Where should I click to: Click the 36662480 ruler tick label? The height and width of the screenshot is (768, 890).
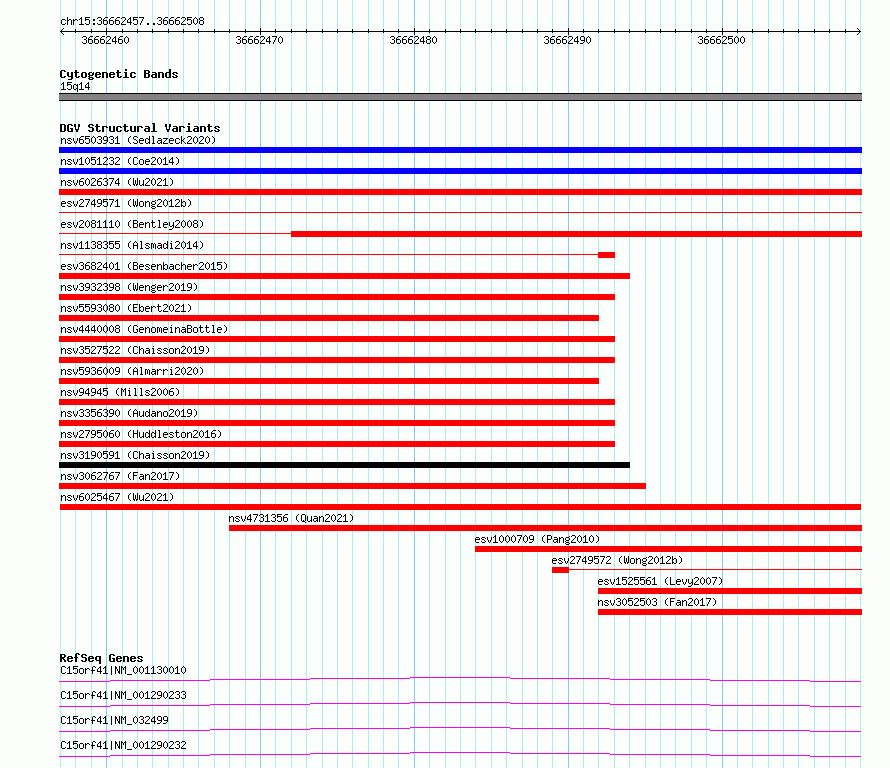click(x=413, y=40)
